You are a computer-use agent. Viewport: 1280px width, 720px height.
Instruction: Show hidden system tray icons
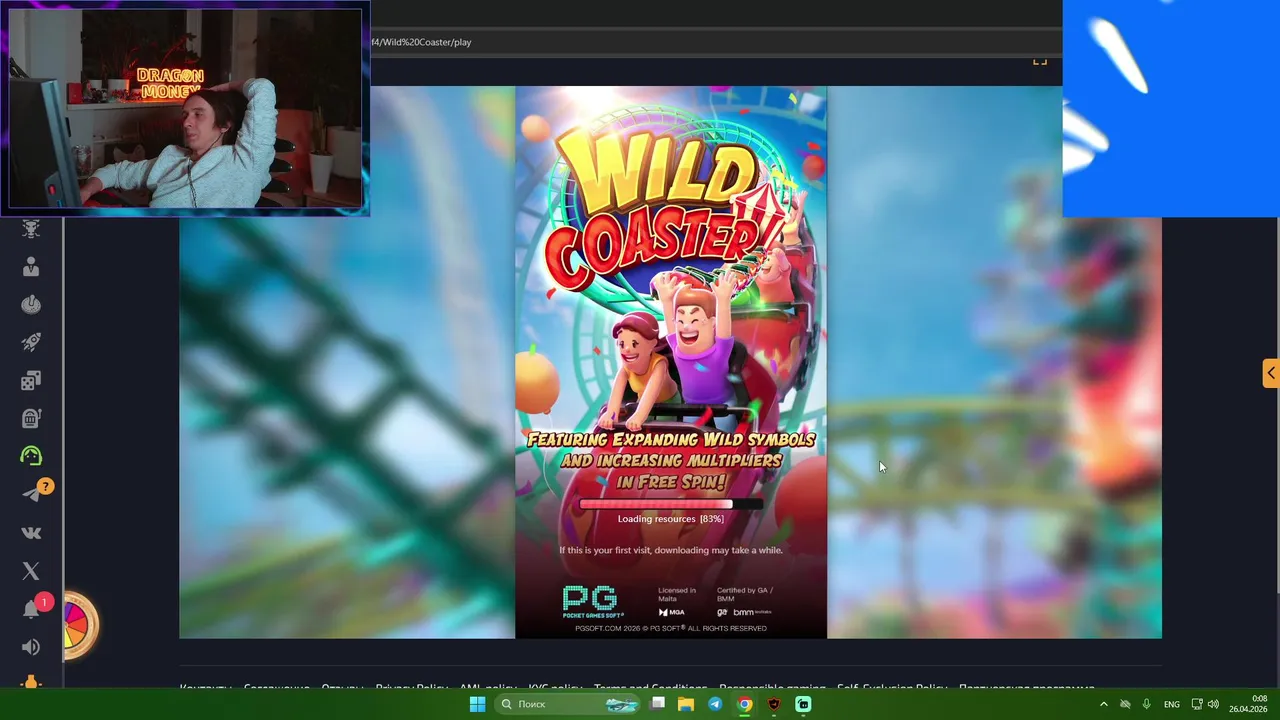[x=1104, y=704]
